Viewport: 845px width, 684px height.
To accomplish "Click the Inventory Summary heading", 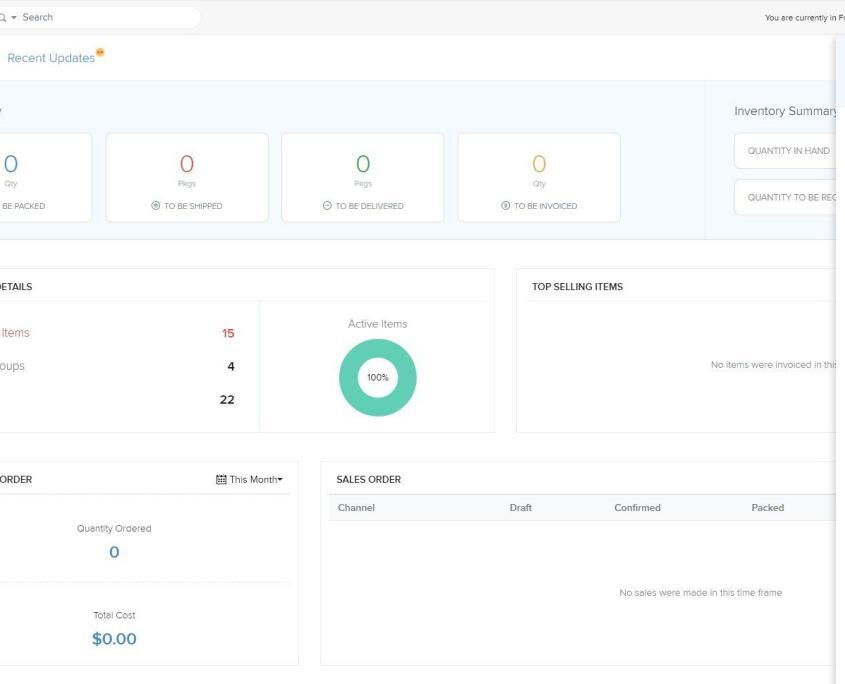I will click(x=785, y=111).
